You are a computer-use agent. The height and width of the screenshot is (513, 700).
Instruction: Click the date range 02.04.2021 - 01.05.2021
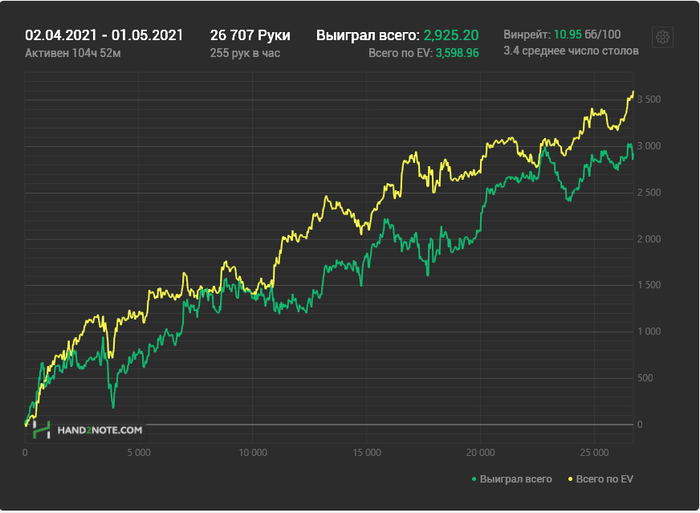[104, 35]
